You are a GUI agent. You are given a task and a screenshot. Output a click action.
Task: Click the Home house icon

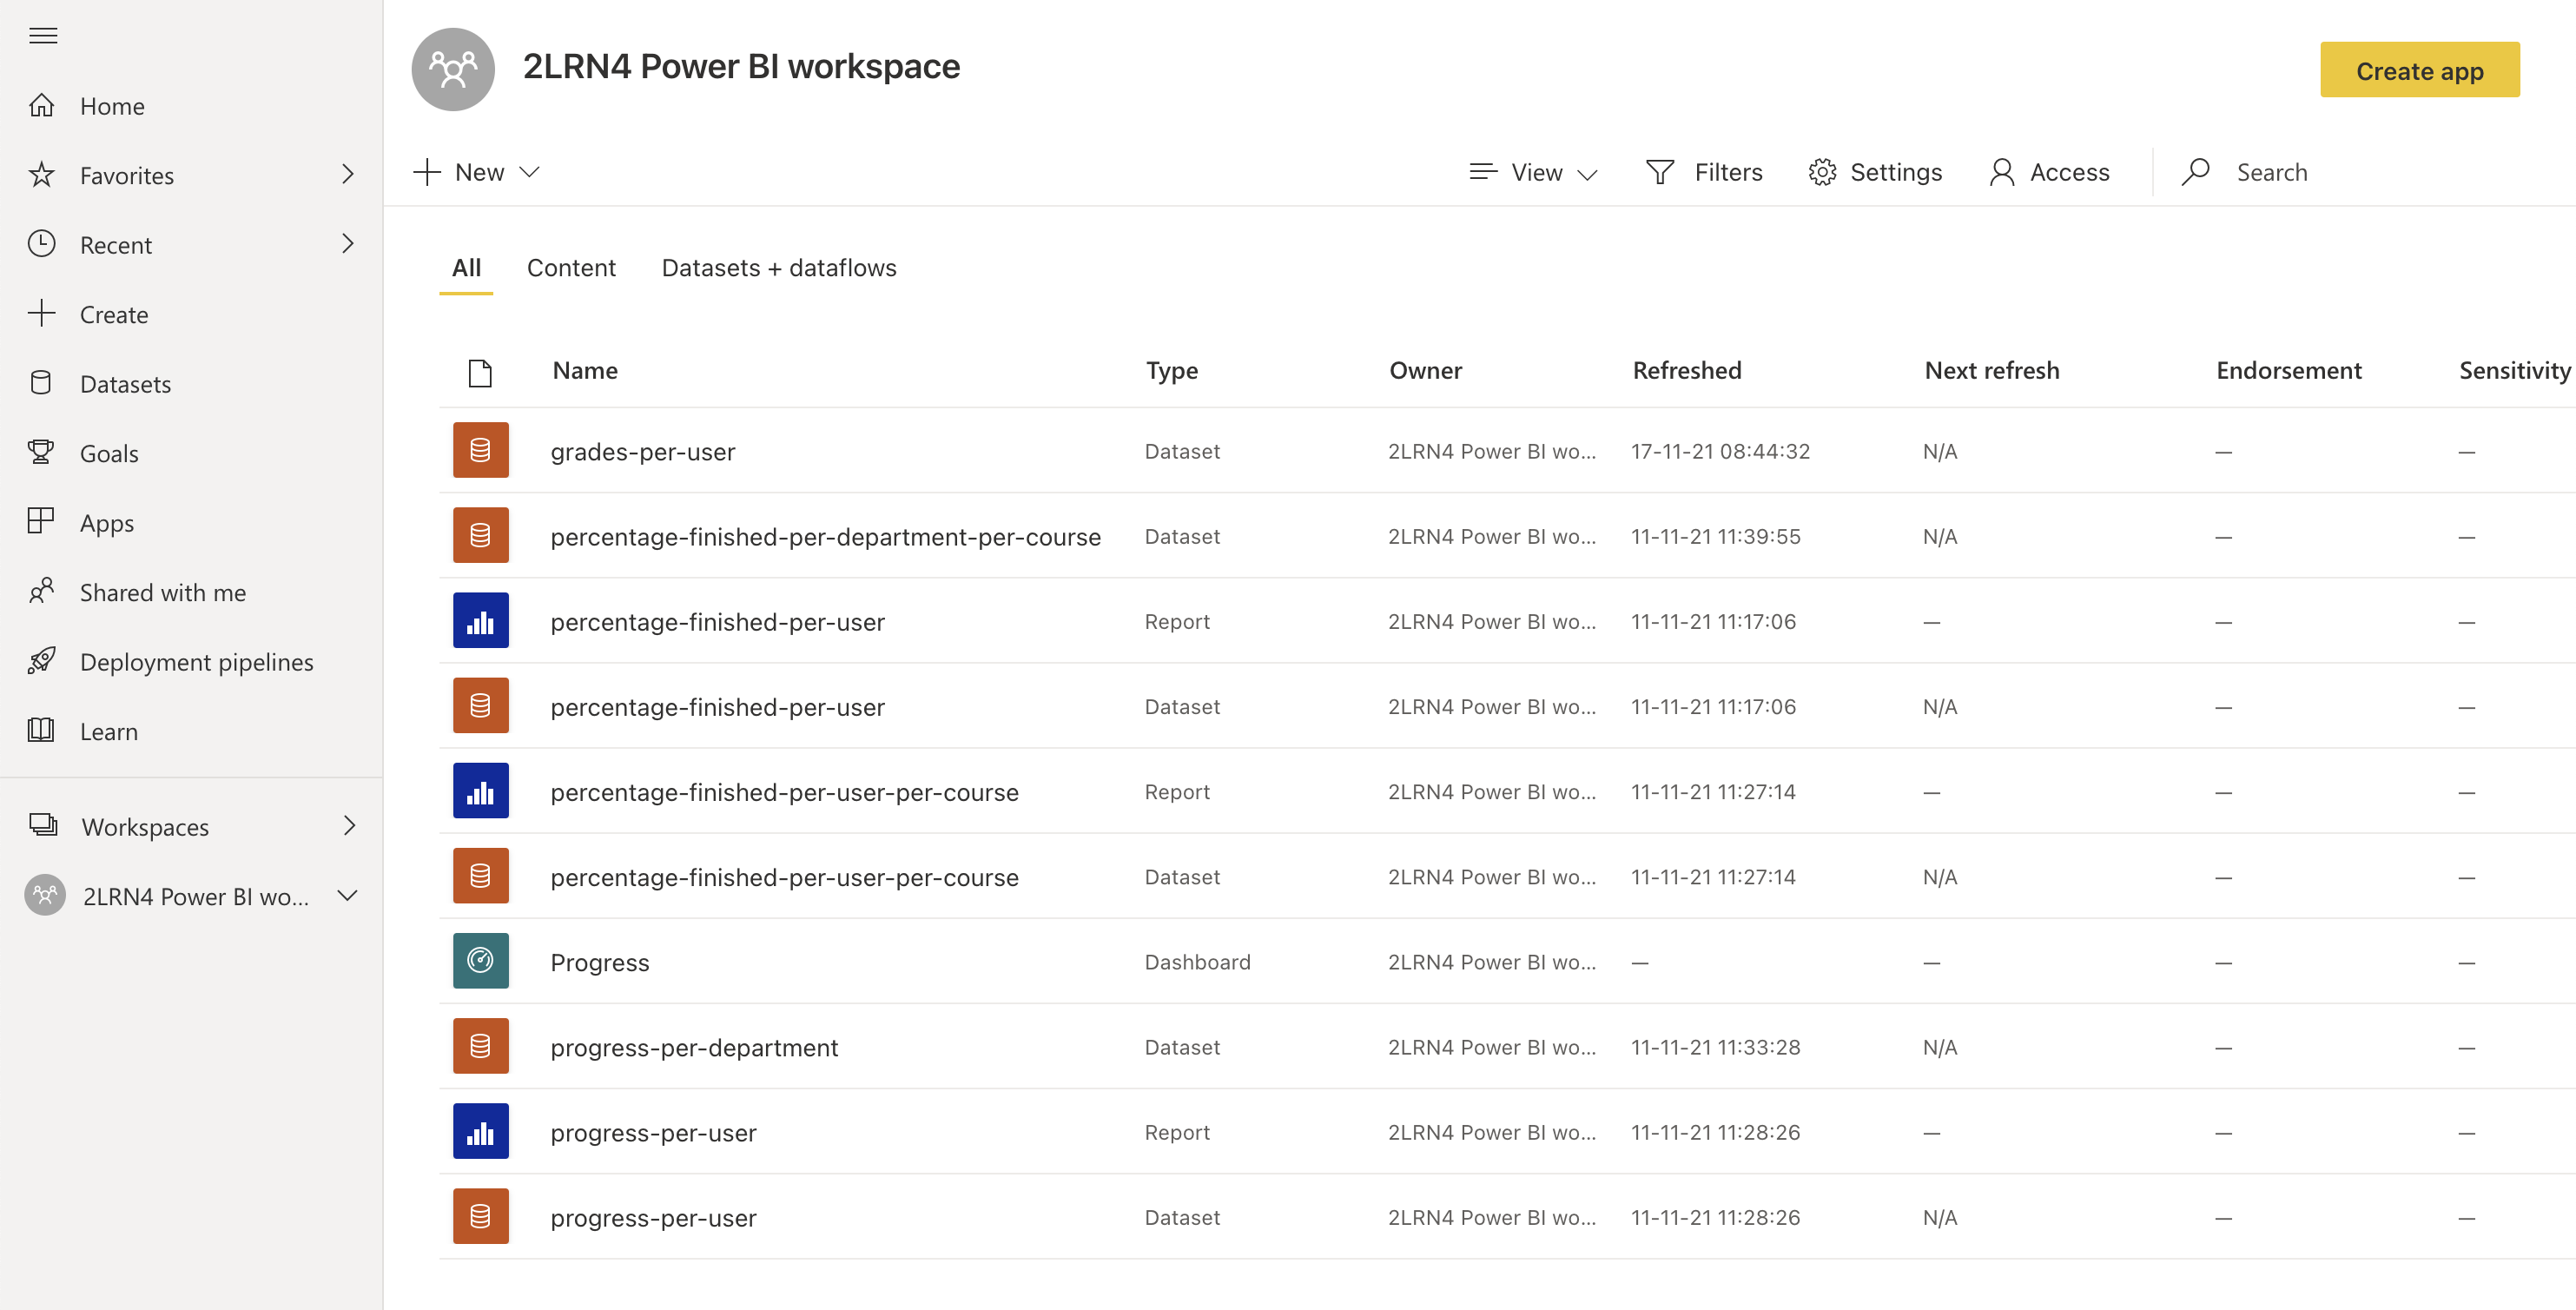tap(41, 105)
